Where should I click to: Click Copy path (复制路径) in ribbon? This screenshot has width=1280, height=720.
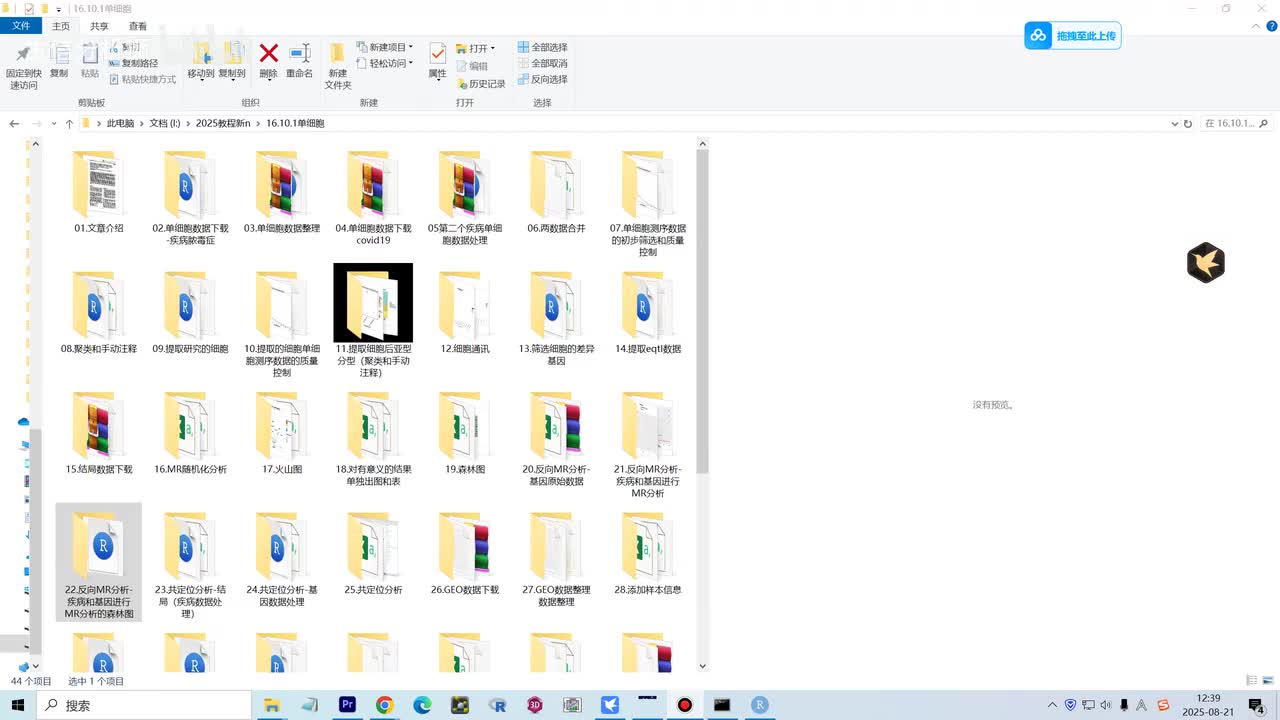pyautogui.click(x=134, y=63)
